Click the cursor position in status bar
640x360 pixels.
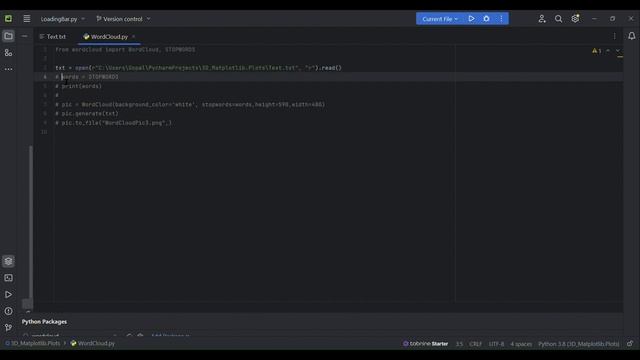(459, 344)
